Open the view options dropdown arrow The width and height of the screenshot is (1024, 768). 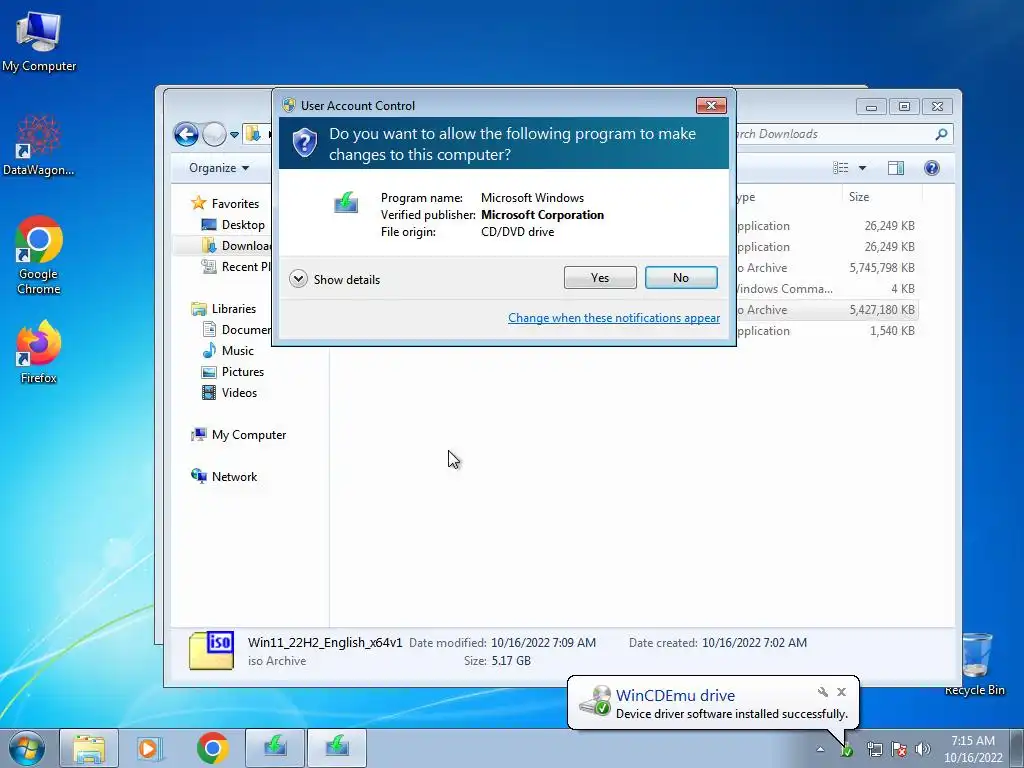pos(862,168)
